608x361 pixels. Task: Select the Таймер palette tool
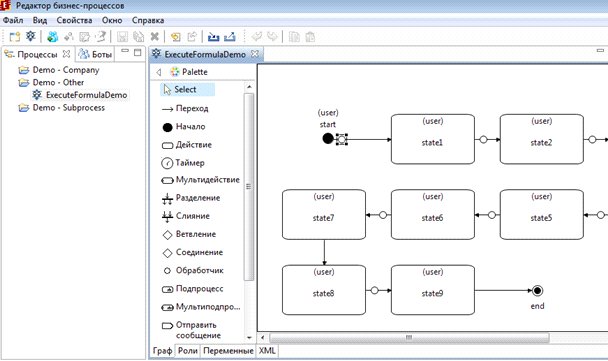183,163
